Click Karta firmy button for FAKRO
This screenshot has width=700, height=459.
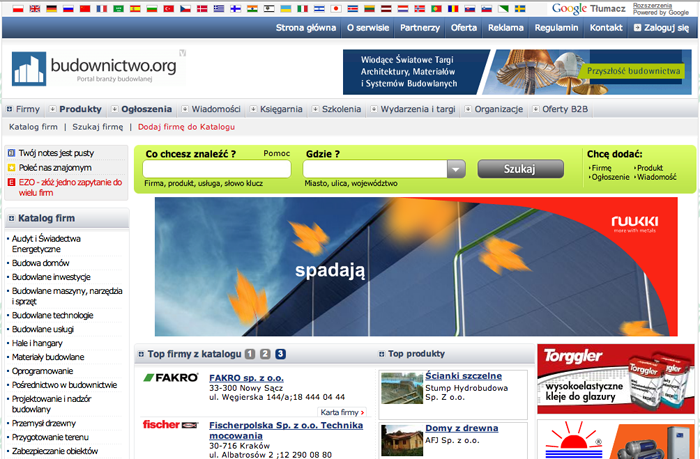point(342,412)
